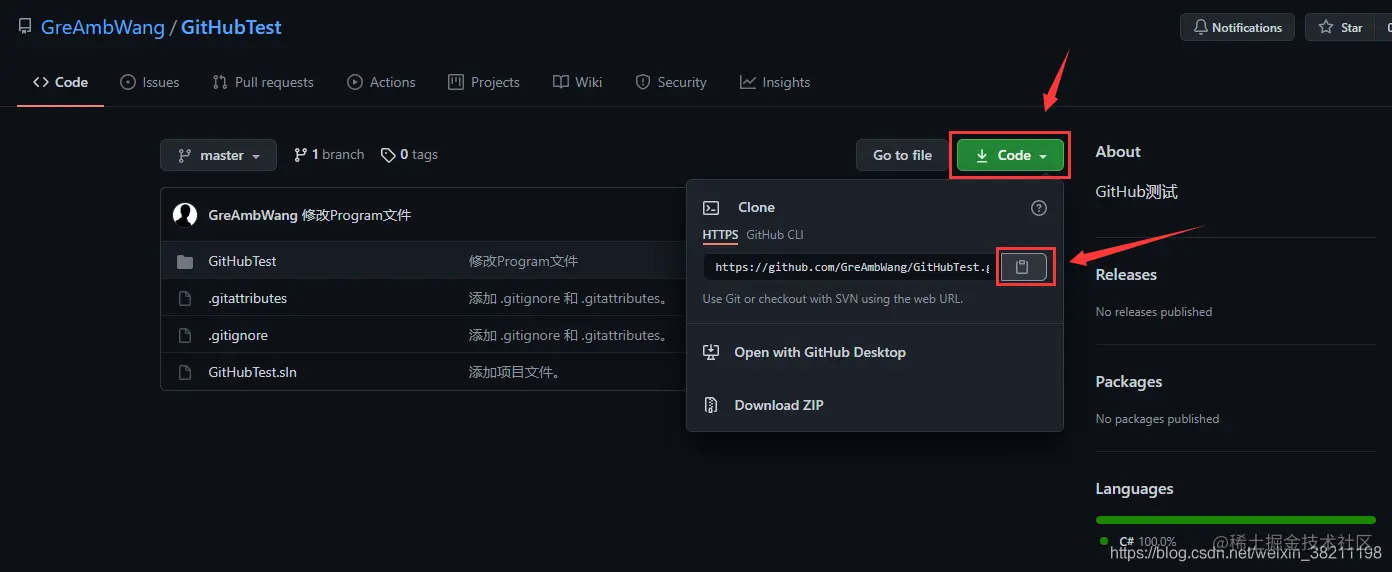Click the terminal icon next to Clone
Viewport: 1392px width, 572px height.
[711, 208]
